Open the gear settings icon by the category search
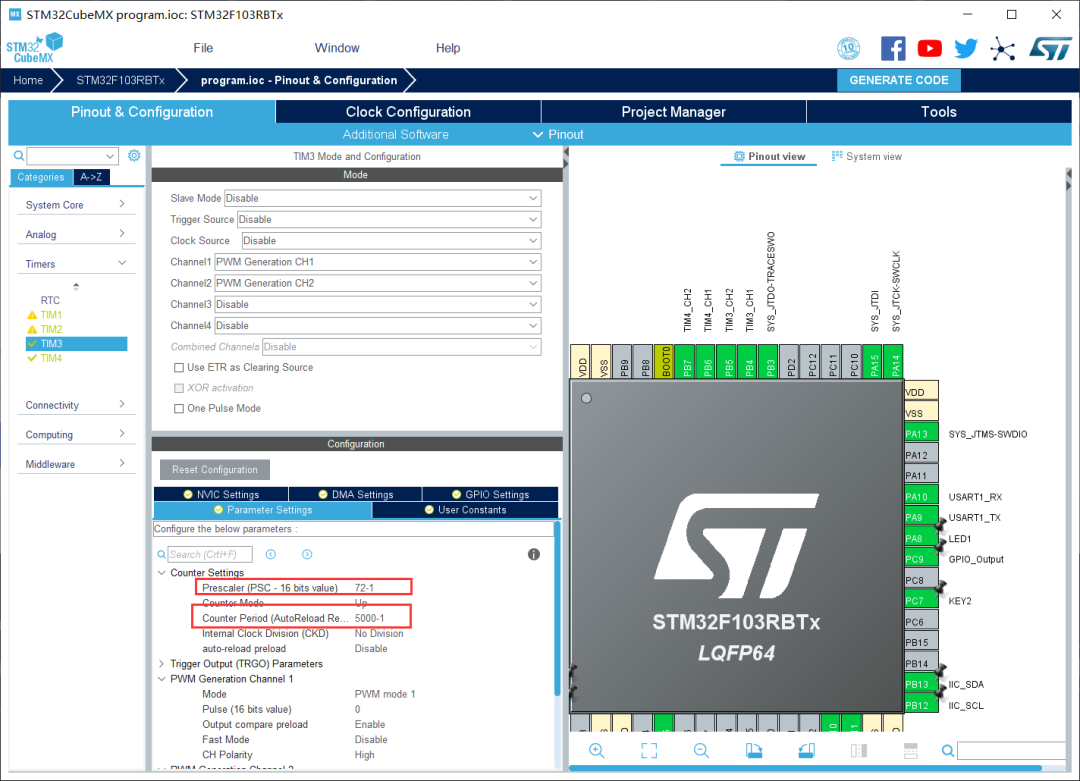Image resolution: width=1080 pixels, height=781 pixels. [x=134, y=156]
